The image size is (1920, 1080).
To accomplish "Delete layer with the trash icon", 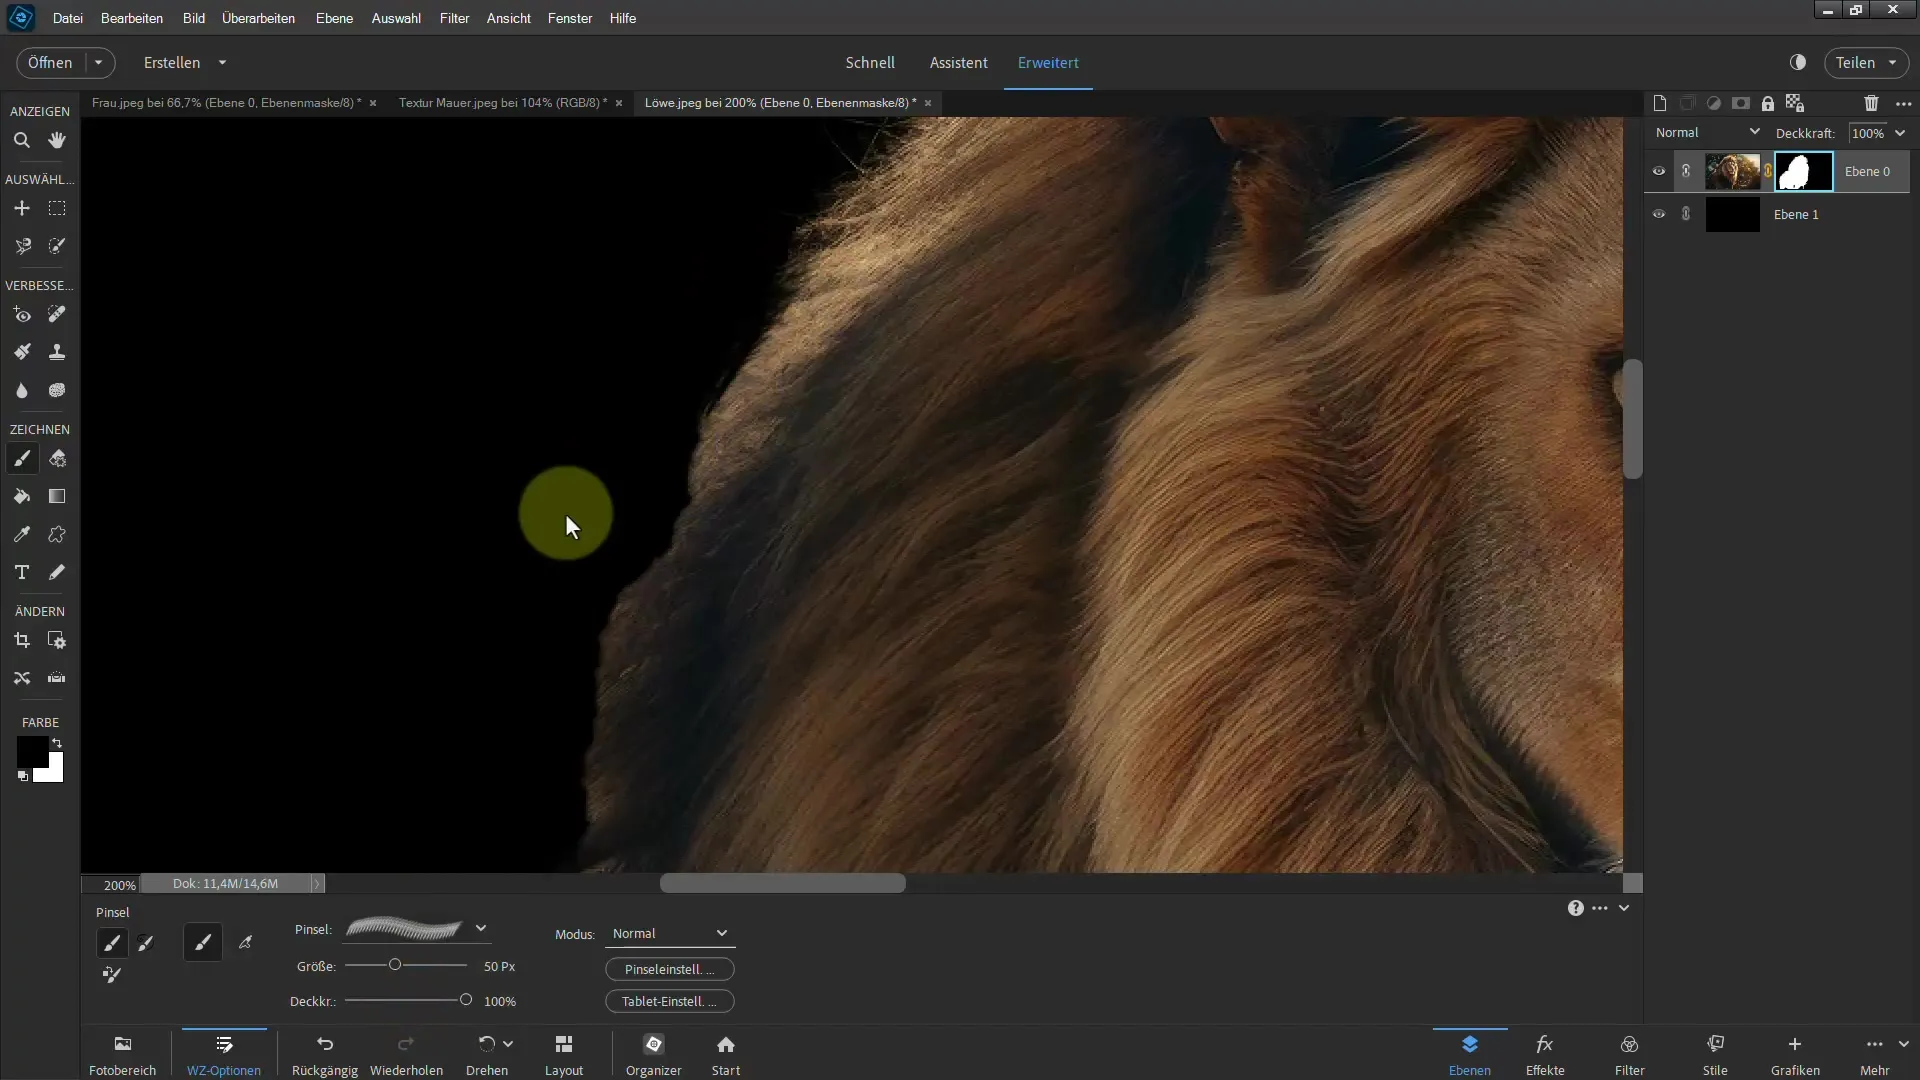I will (1871, 103).
